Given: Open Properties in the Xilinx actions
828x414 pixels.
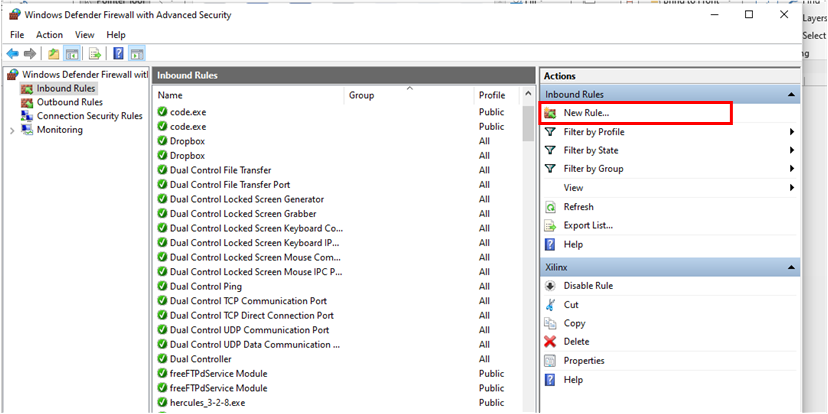Looking at the screenshot, I should point(584,361).
